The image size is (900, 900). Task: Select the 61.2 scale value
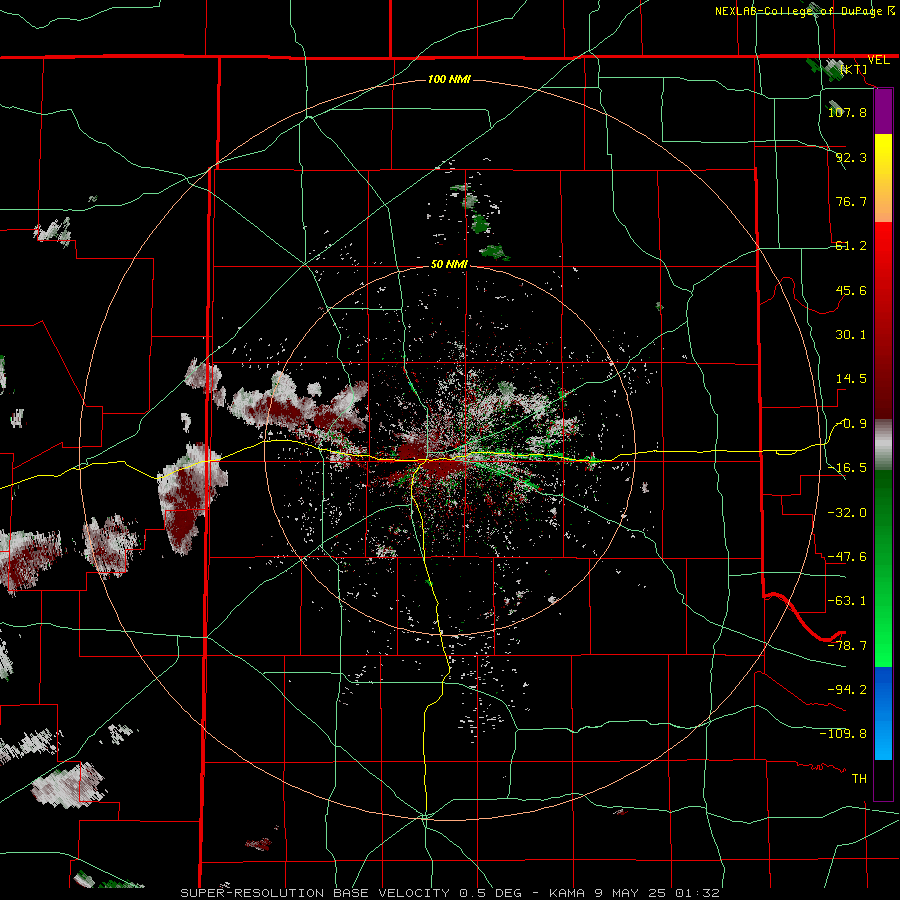click(x=851, y=246)
